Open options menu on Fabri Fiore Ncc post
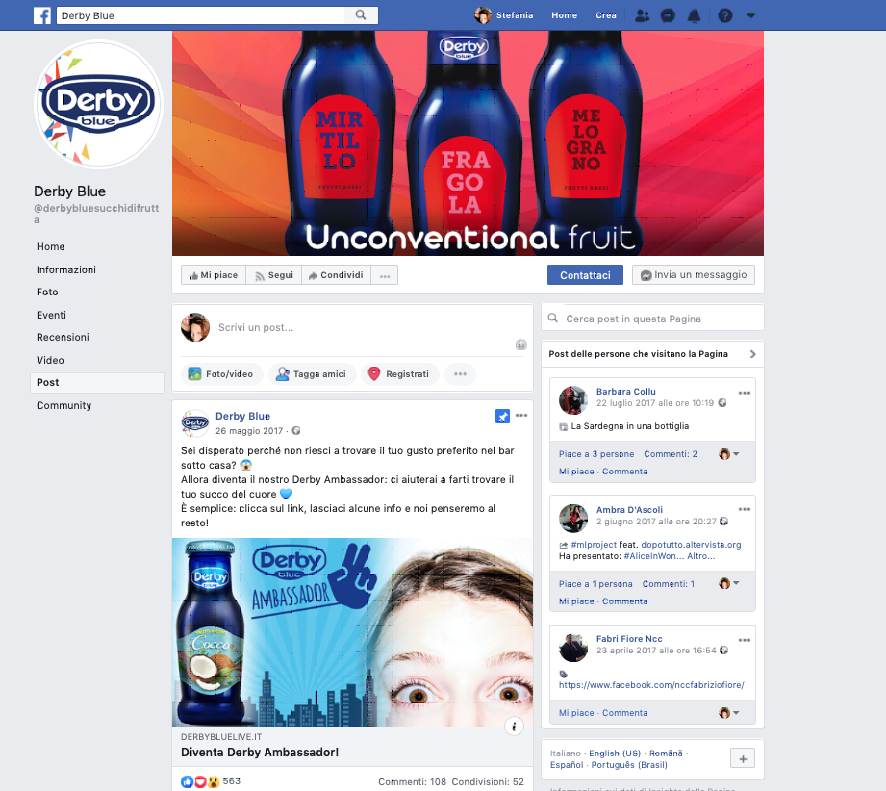The image size is (886, 791). [x=744, y=641]
